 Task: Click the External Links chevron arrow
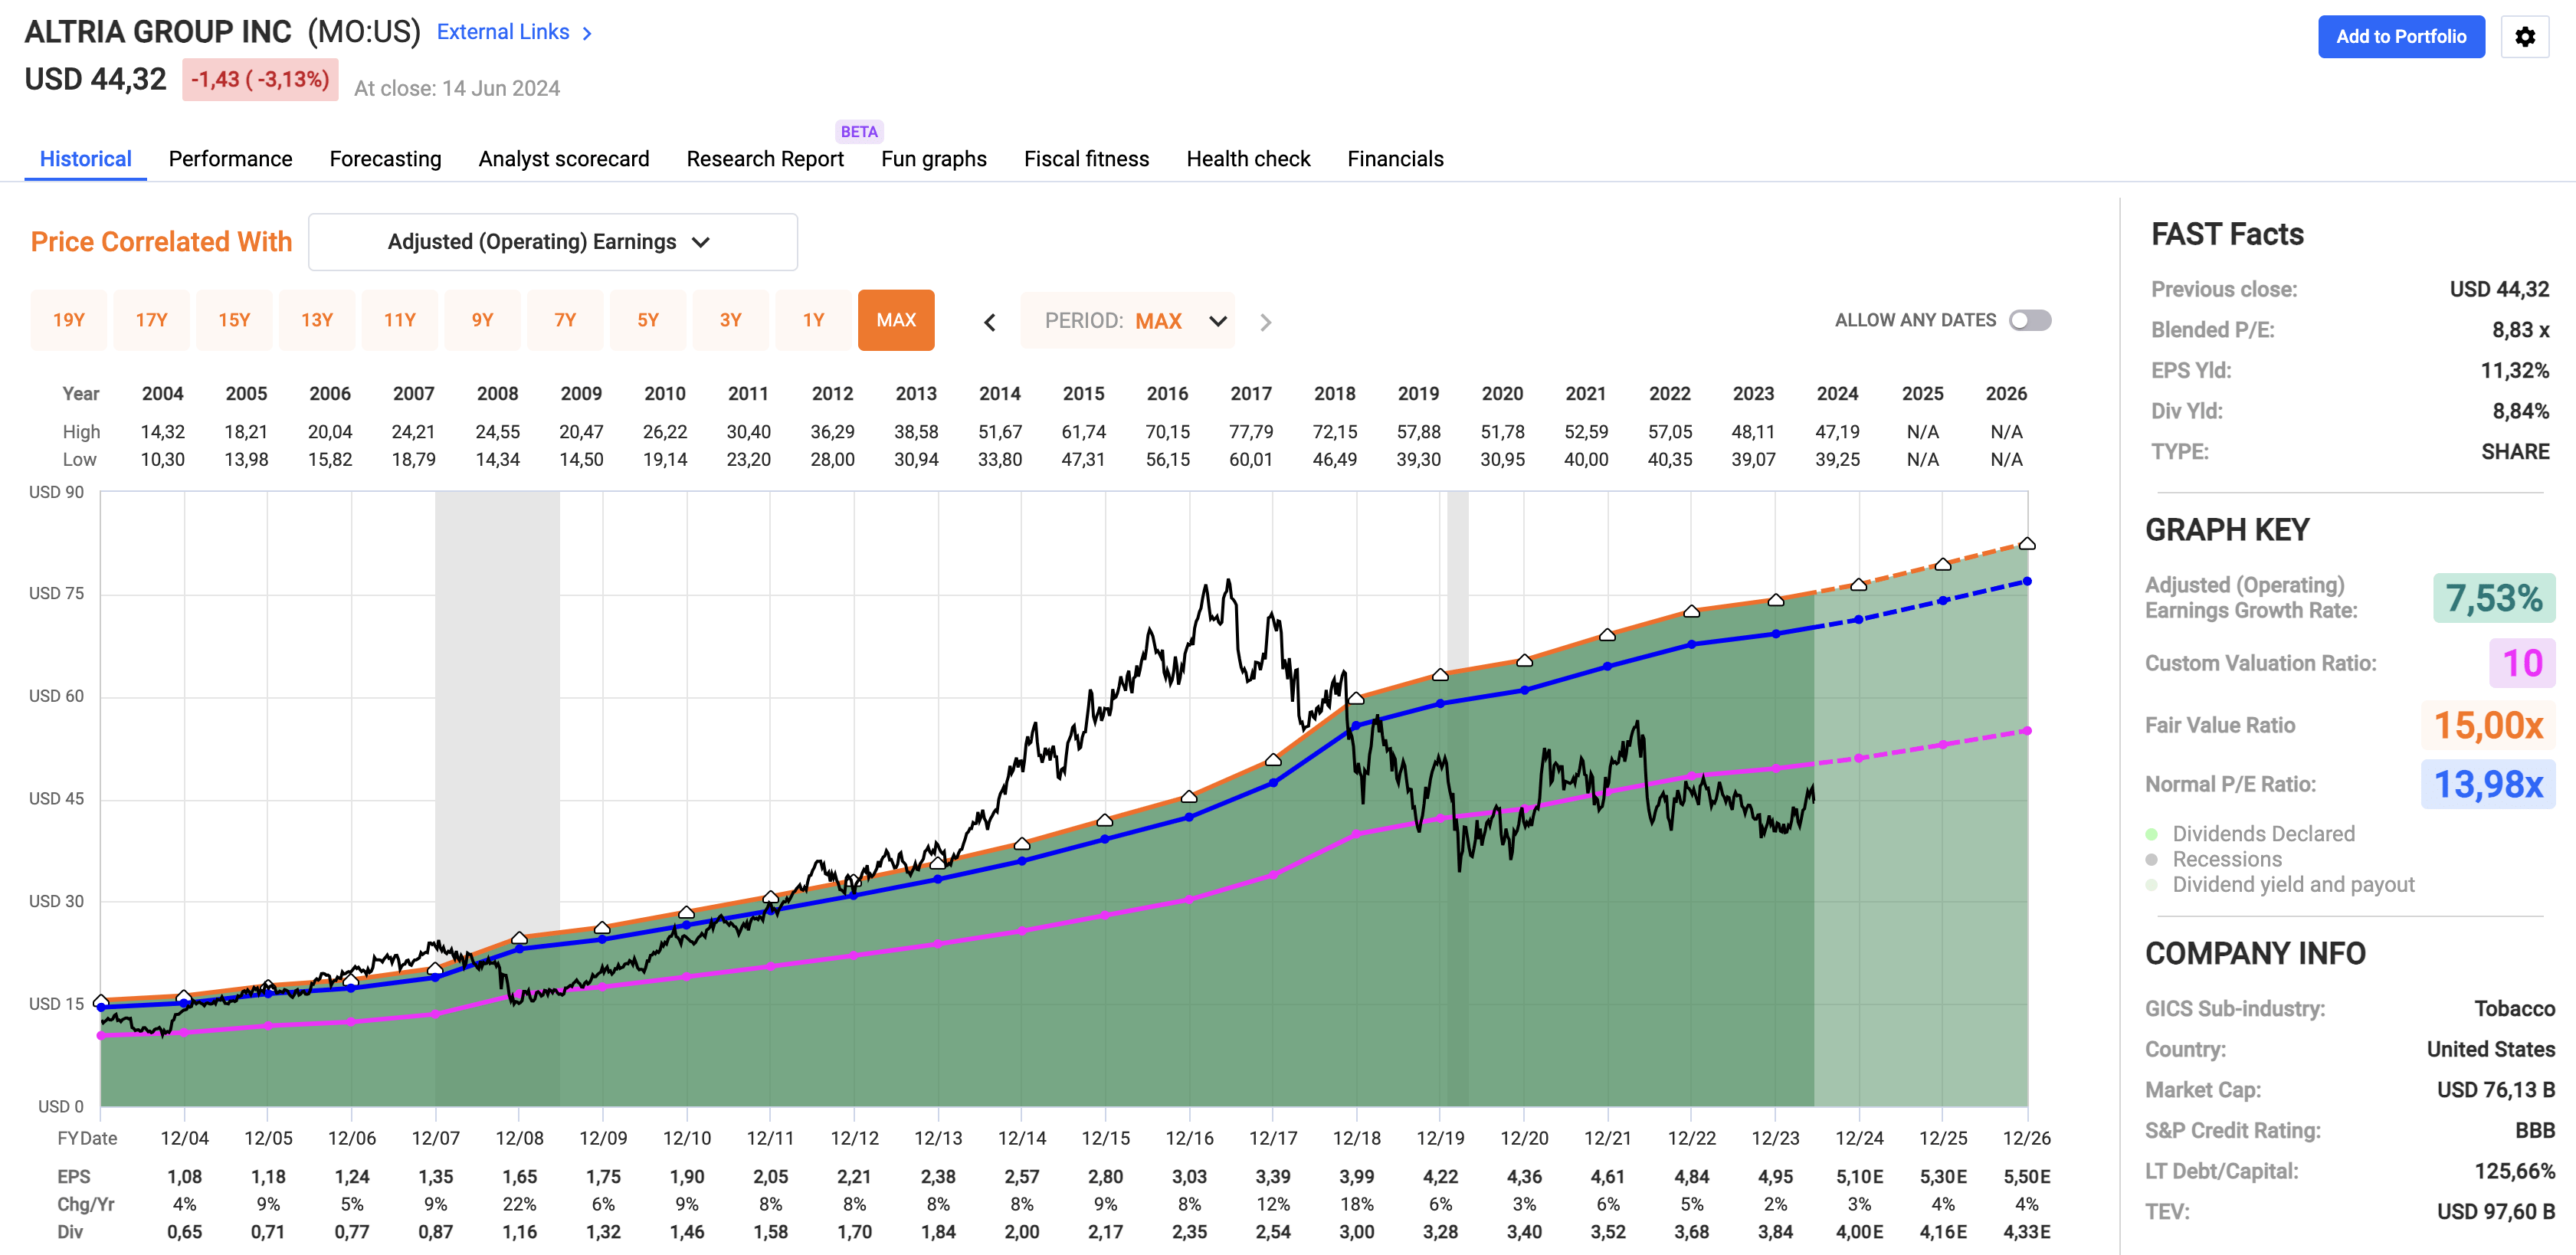coord(587,33)
